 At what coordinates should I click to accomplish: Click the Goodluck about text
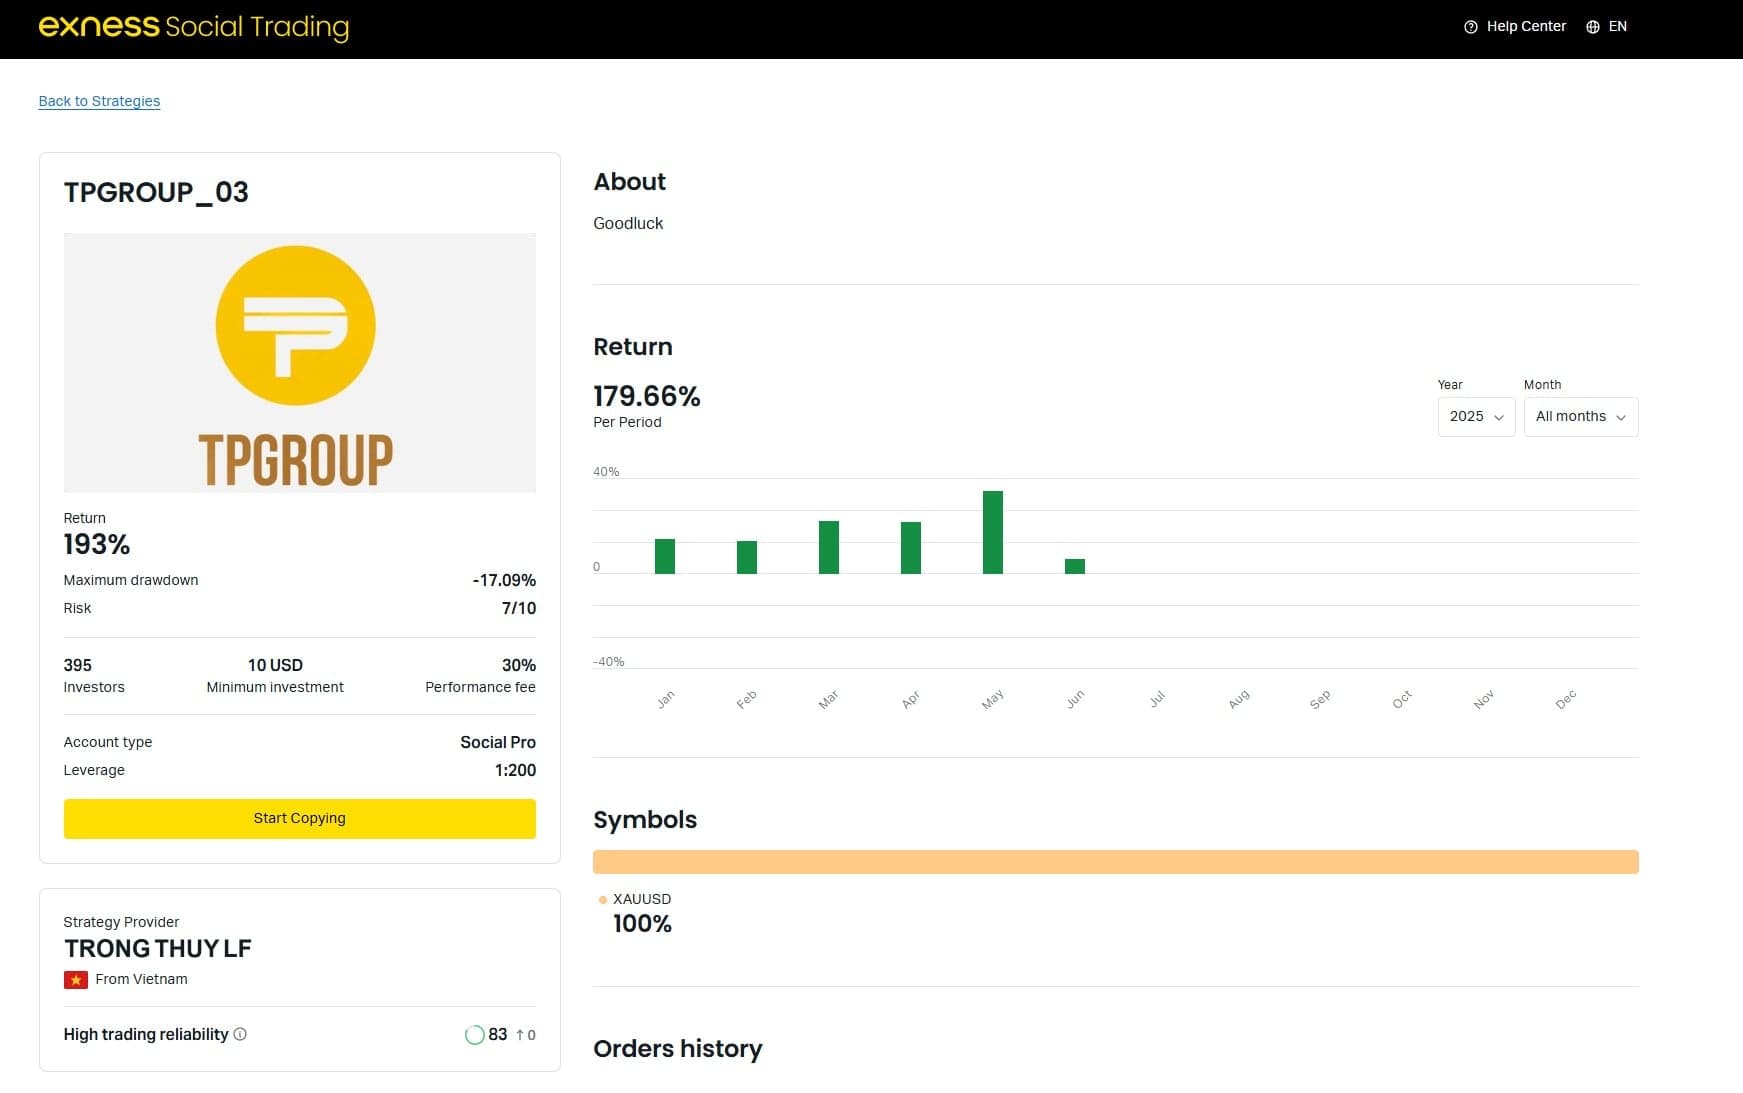628,223
